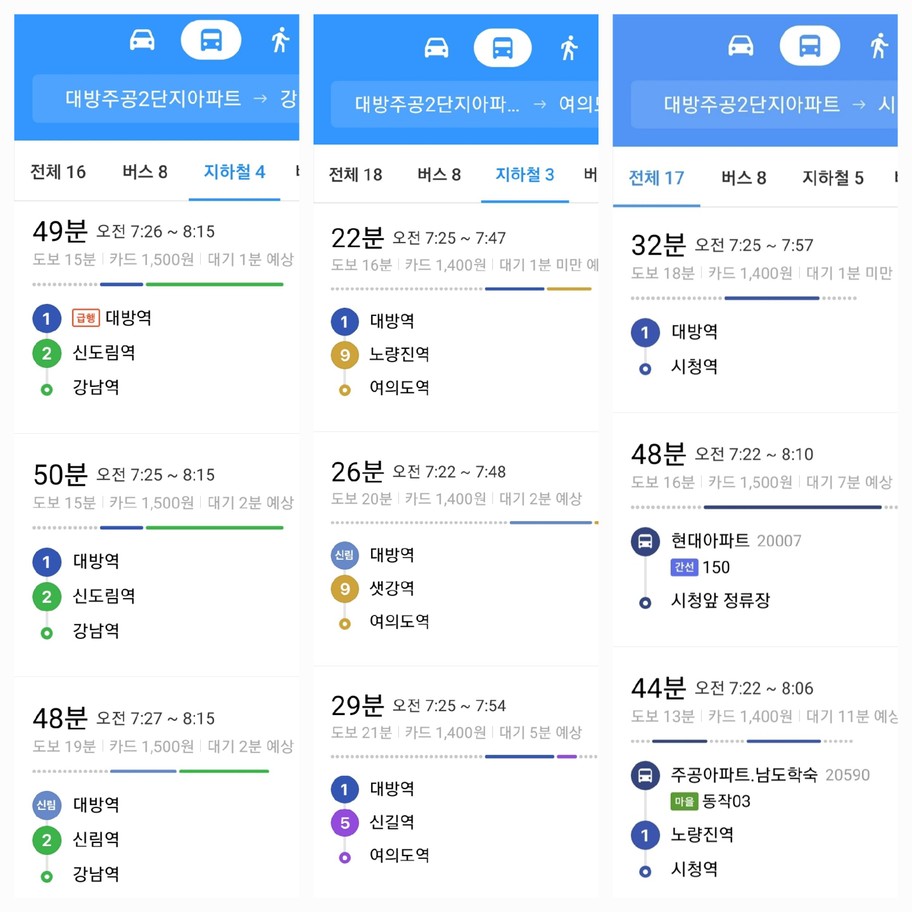
Task: Open the 44분 route with 동작03 bus
Action: (x=755, y=776)
